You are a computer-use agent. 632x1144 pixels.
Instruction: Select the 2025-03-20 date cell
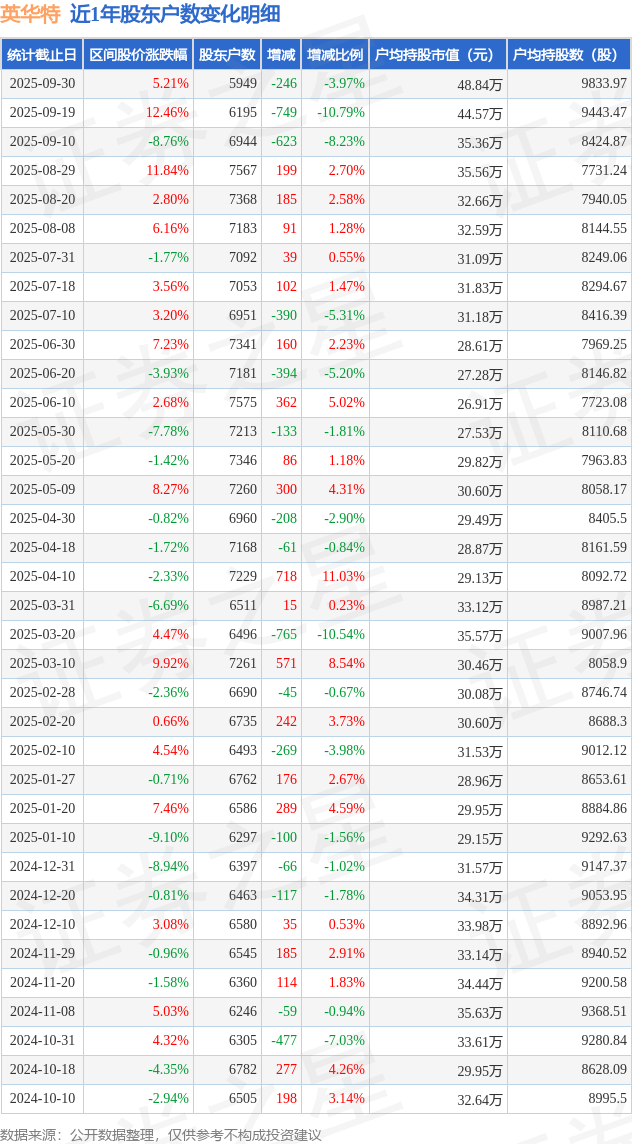(42, 635)
